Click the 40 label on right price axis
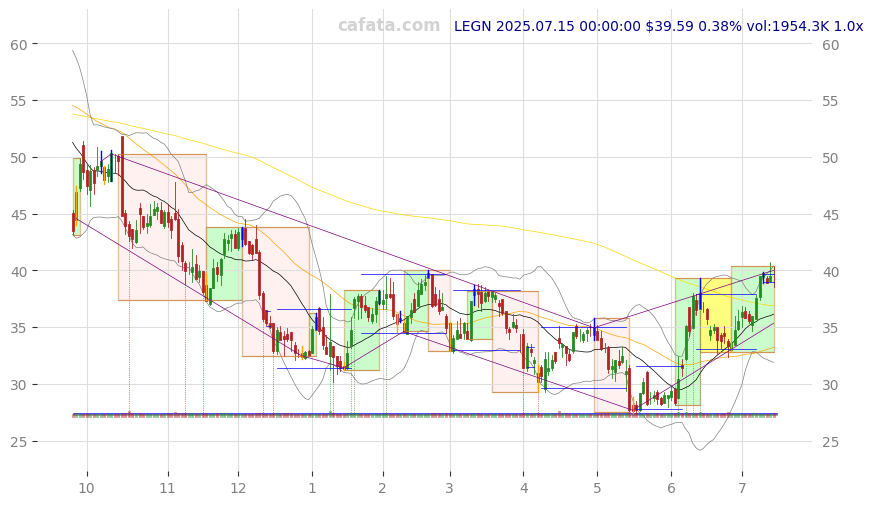 [831, 272]
